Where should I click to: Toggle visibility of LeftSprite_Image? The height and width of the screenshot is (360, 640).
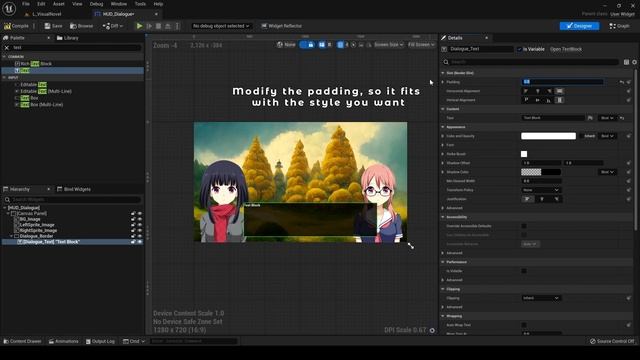coord(140,225)
